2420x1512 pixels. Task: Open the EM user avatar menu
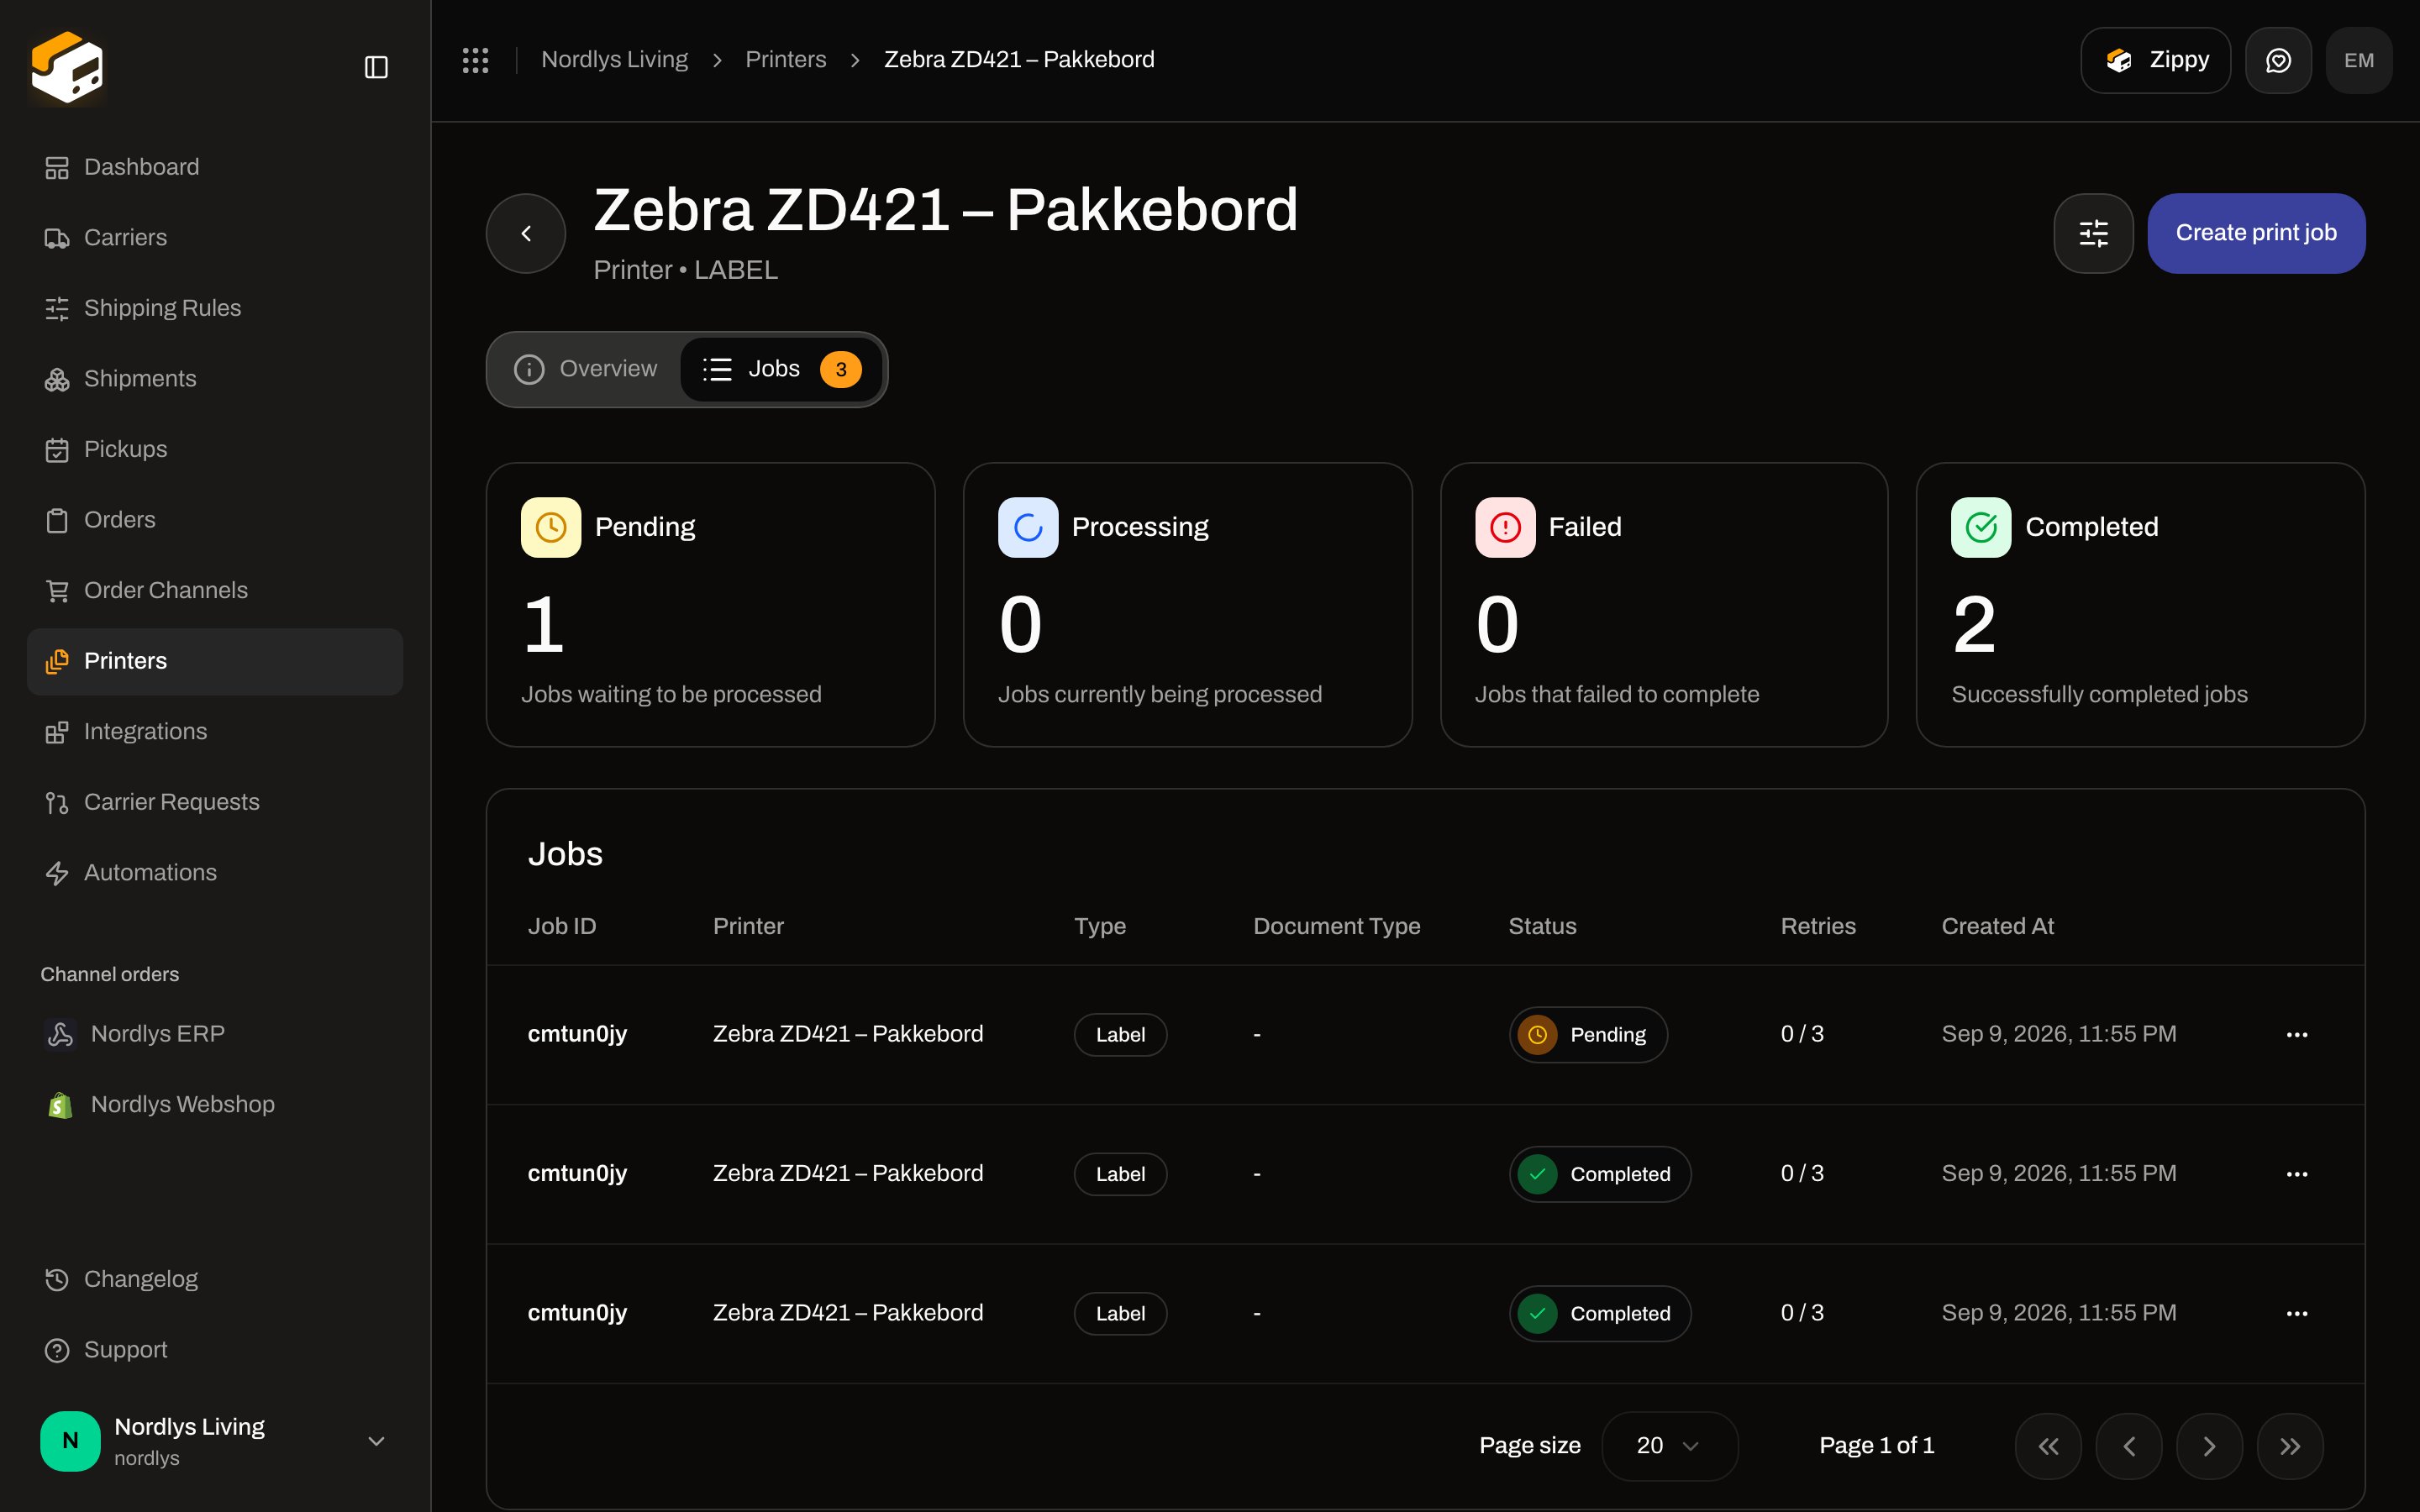(2359, 60)
